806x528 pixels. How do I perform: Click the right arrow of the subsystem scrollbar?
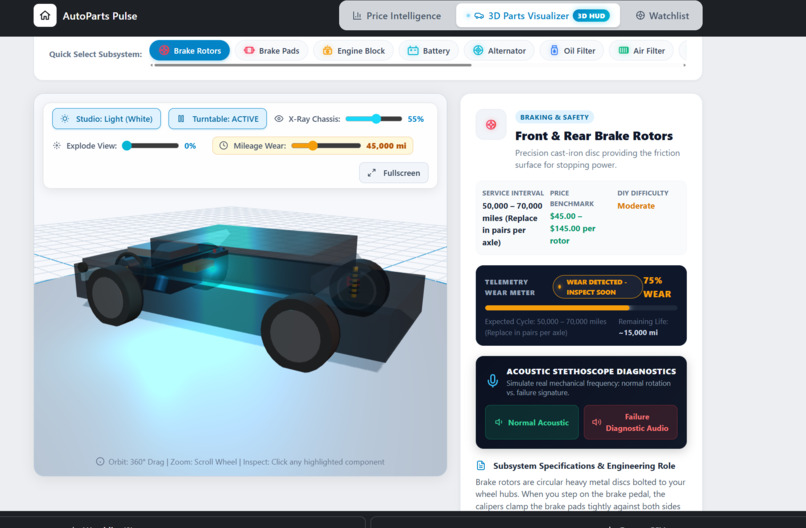[x=684, y=65]
